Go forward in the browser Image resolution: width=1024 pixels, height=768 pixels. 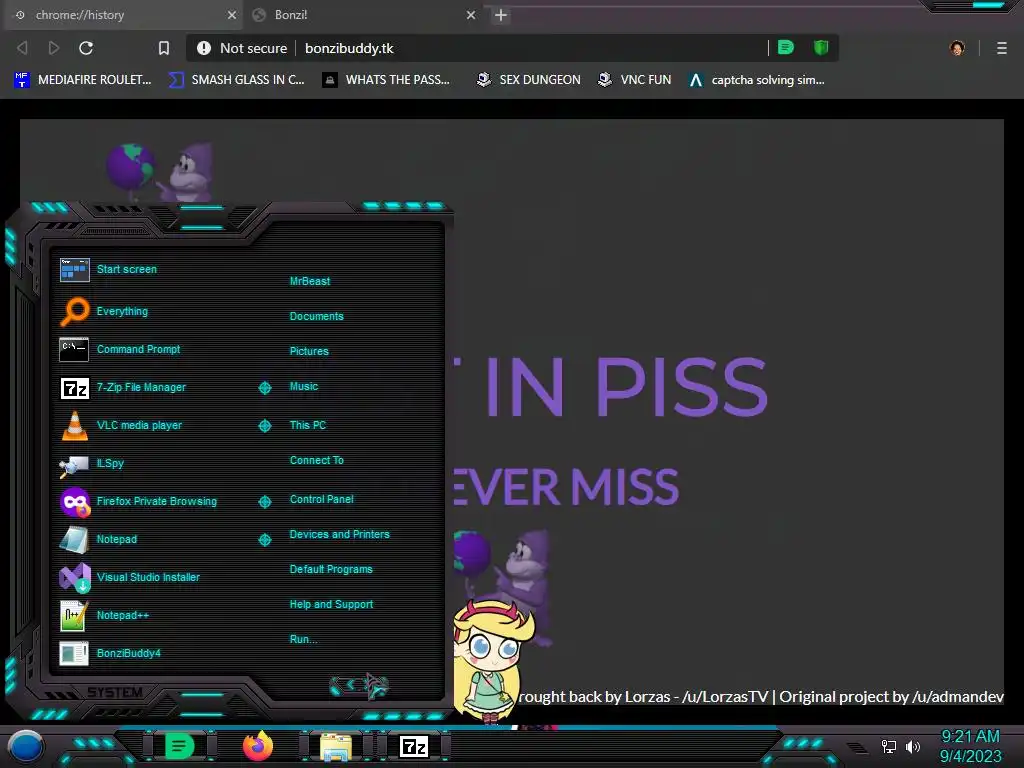(54, 48)
